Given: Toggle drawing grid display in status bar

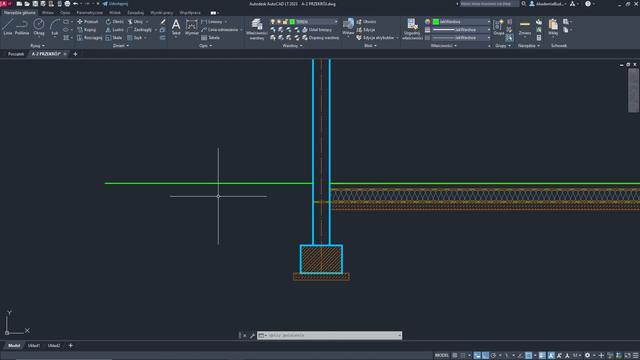Looking at the screenshot, I should coord(455,356).
